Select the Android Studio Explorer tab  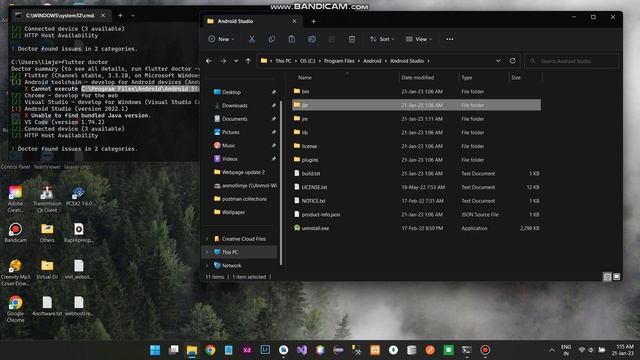click(x=251, y=21)
